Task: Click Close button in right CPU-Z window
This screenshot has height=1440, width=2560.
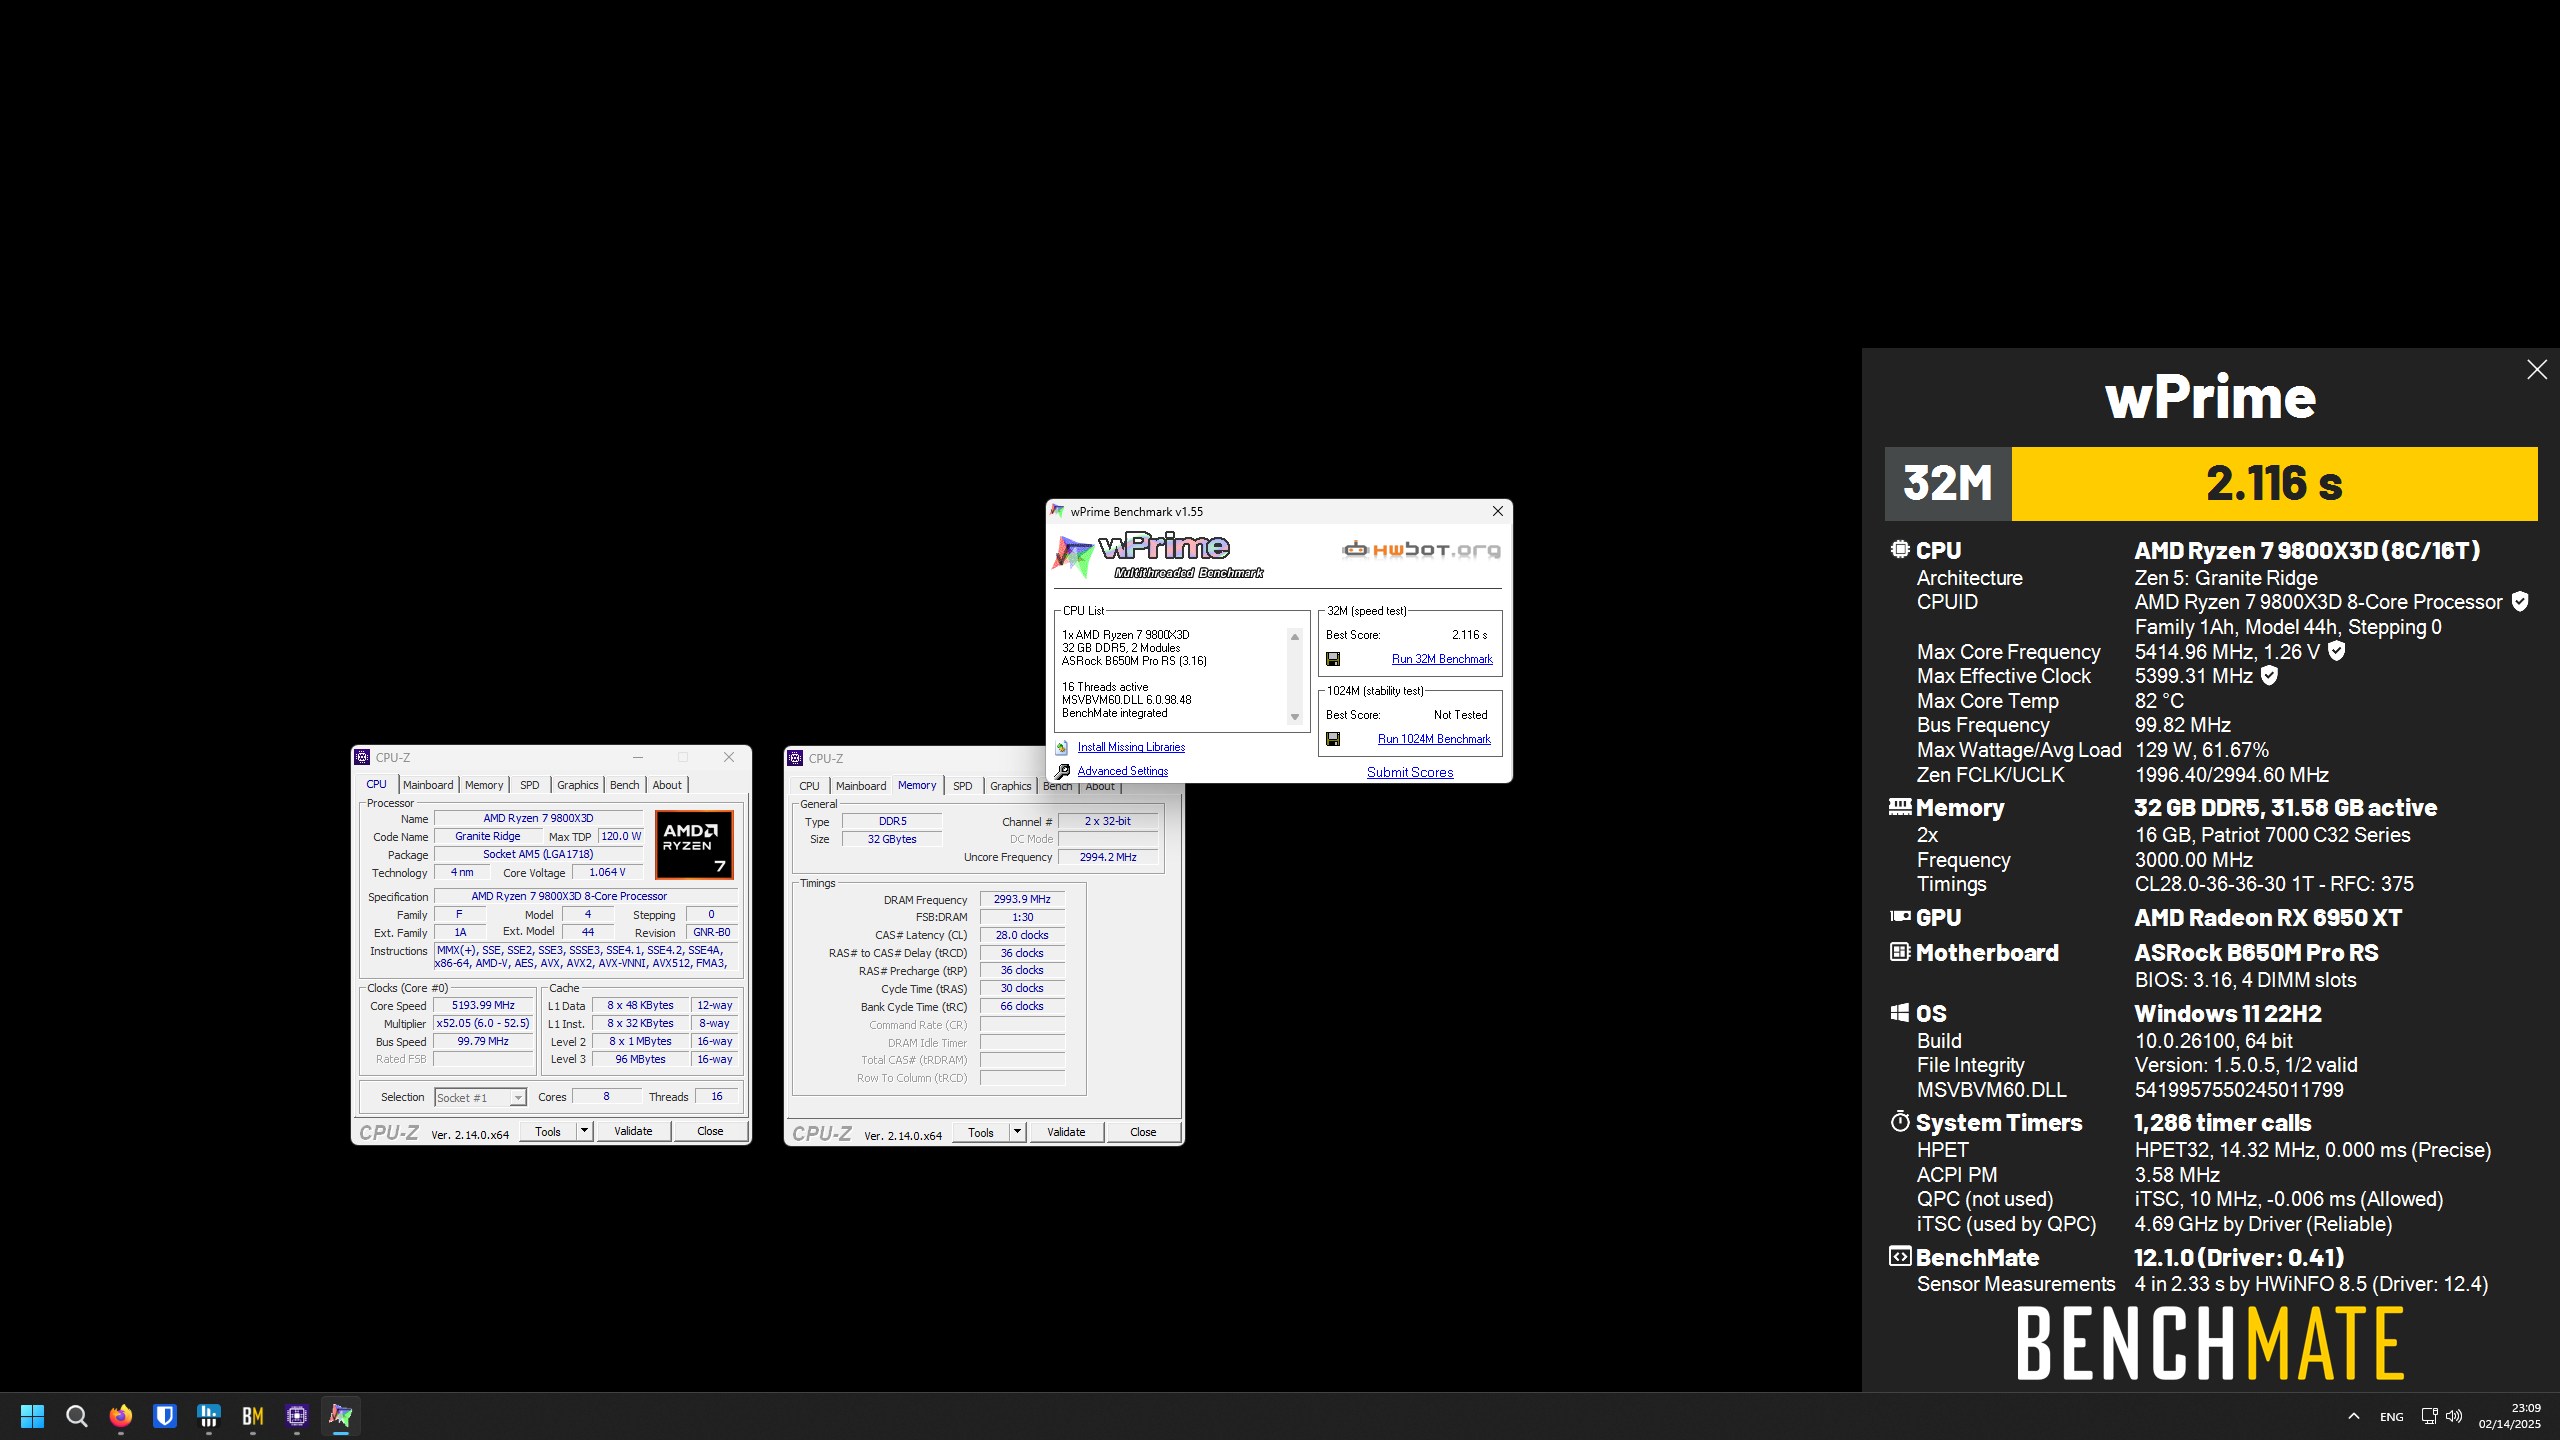Action: (x=1143, y=1133)
